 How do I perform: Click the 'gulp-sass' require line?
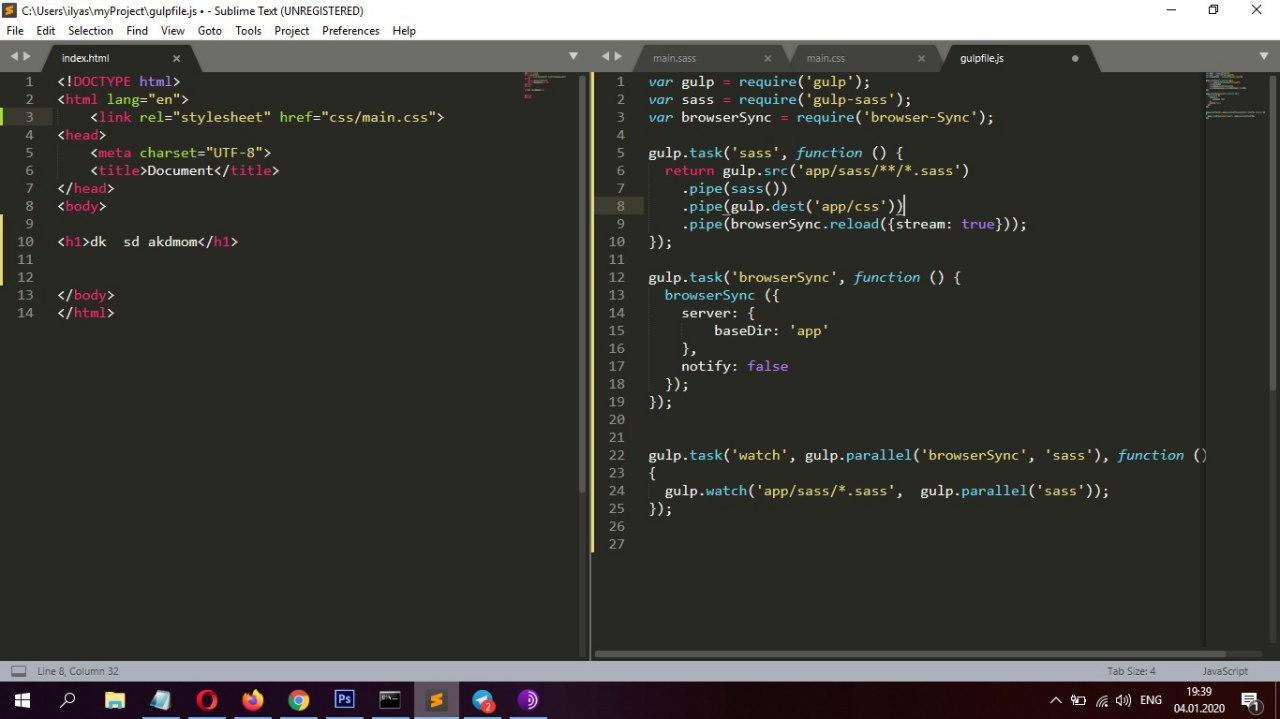[x=780, y=100]
